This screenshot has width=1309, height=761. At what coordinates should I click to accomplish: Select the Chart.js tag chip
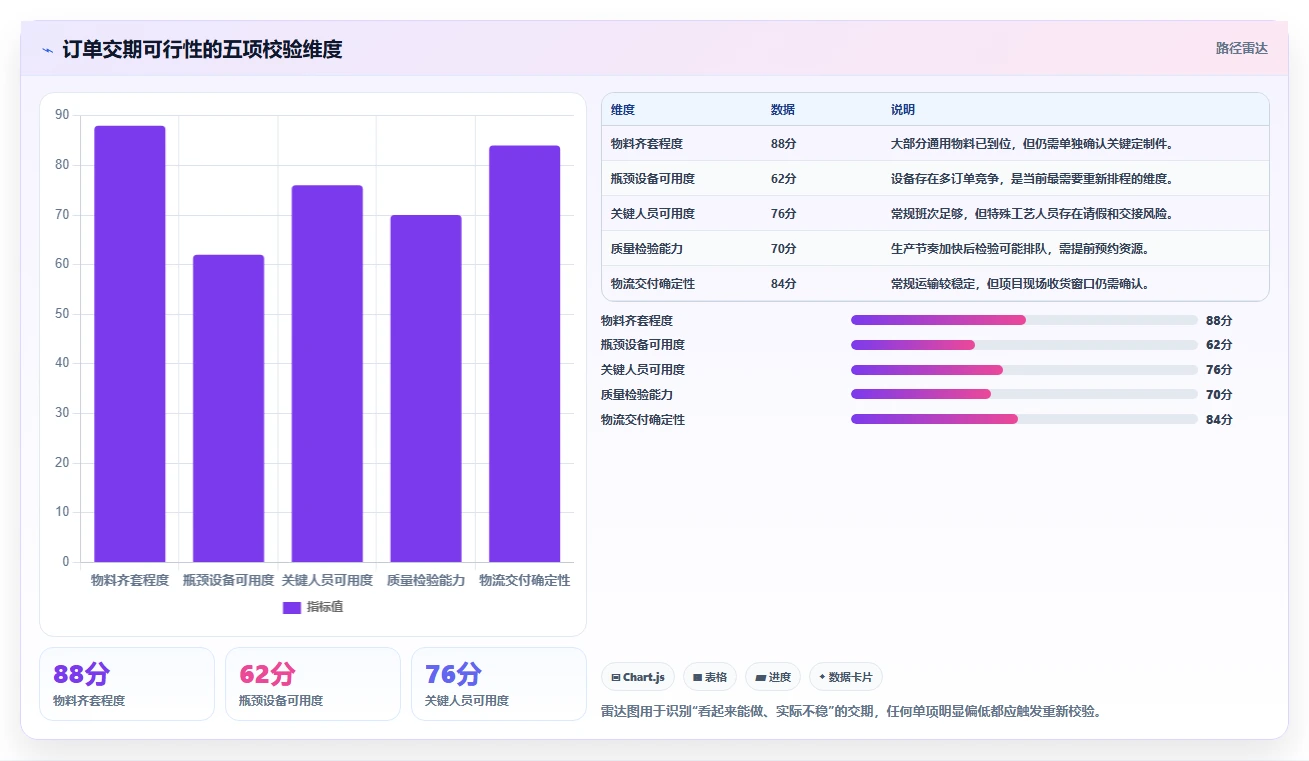638,677
